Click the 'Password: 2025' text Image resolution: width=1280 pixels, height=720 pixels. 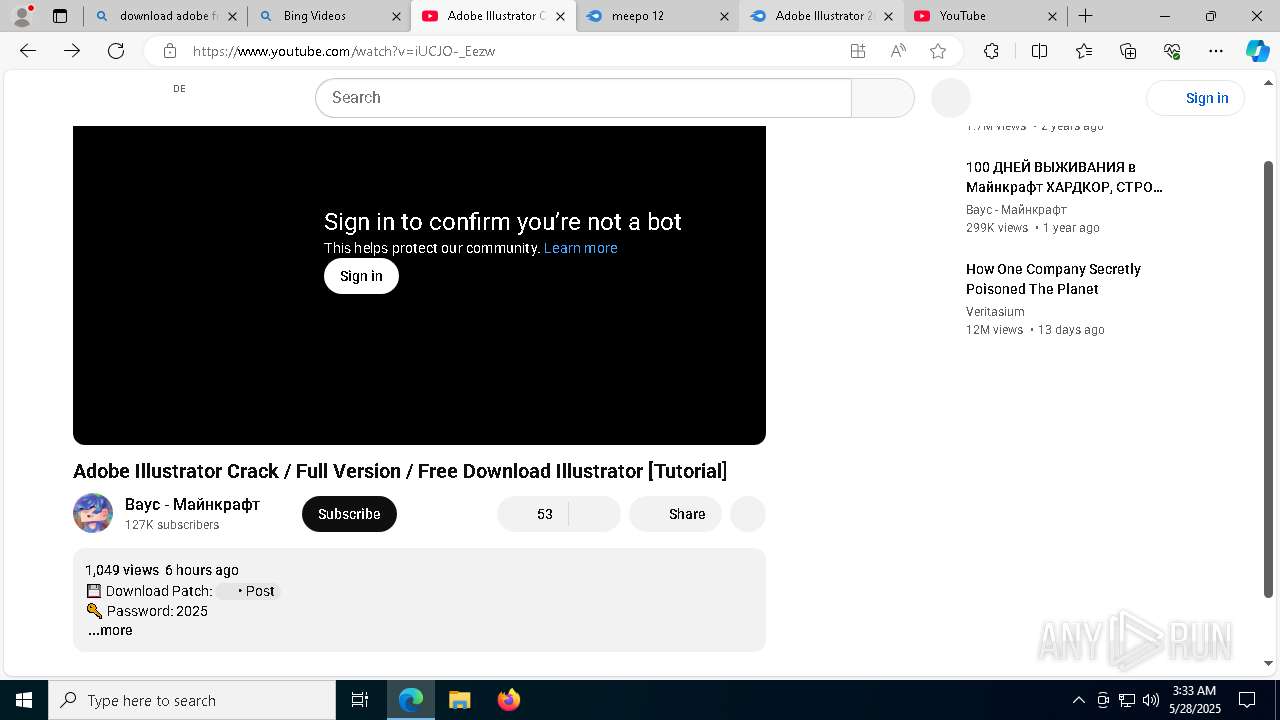(x=157, y=611)
